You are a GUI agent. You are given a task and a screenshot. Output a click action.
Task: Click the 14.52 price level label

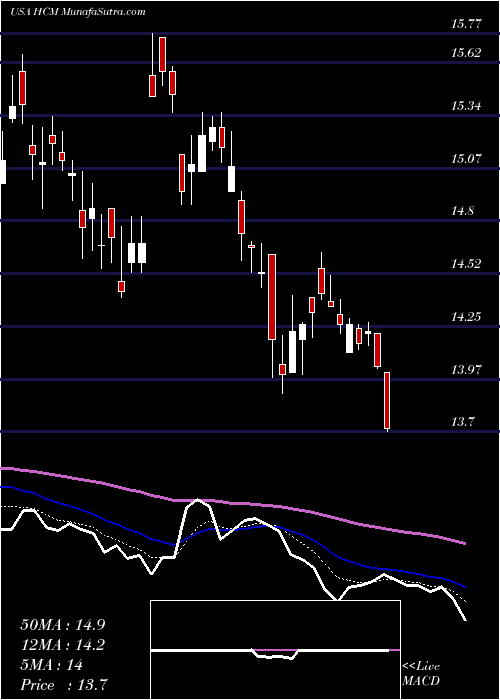pyautogui.click(x=466, y=264)
